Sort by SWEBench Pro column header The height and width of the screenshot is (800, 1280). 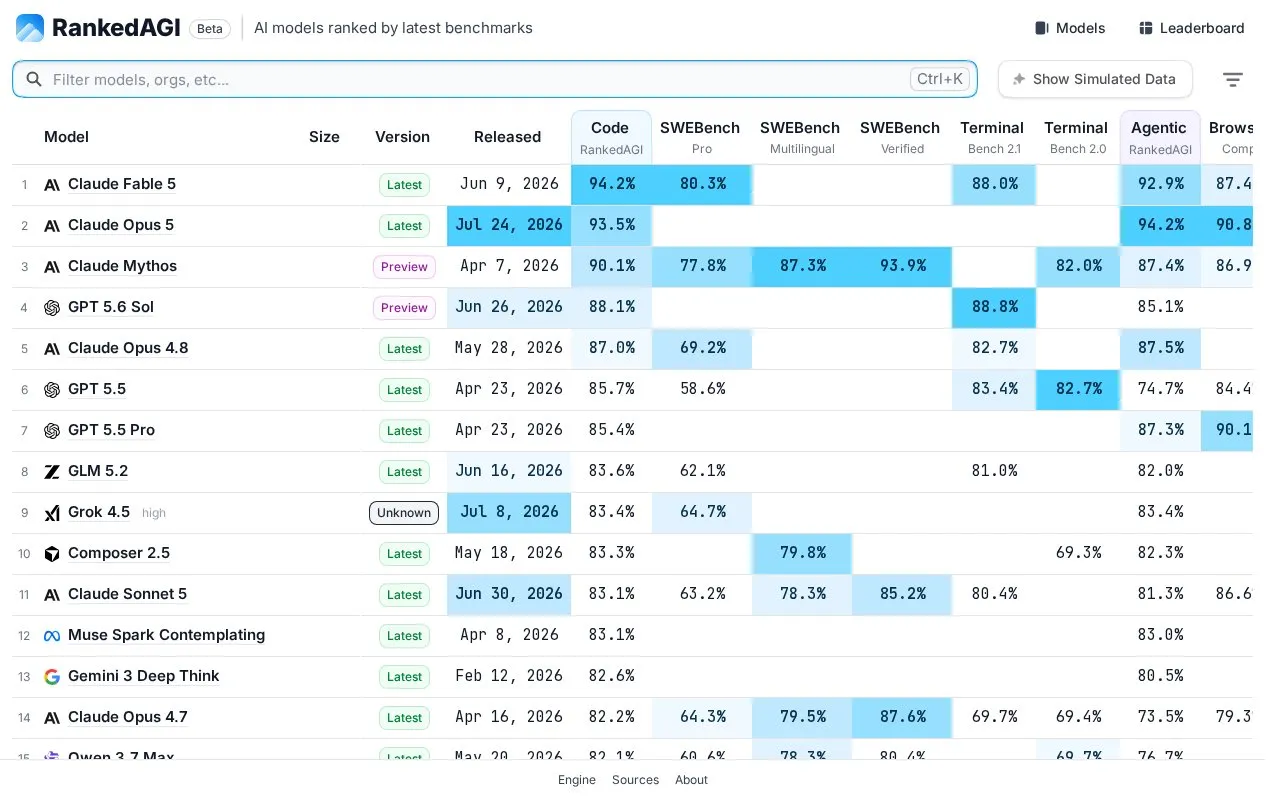point(700,137)
